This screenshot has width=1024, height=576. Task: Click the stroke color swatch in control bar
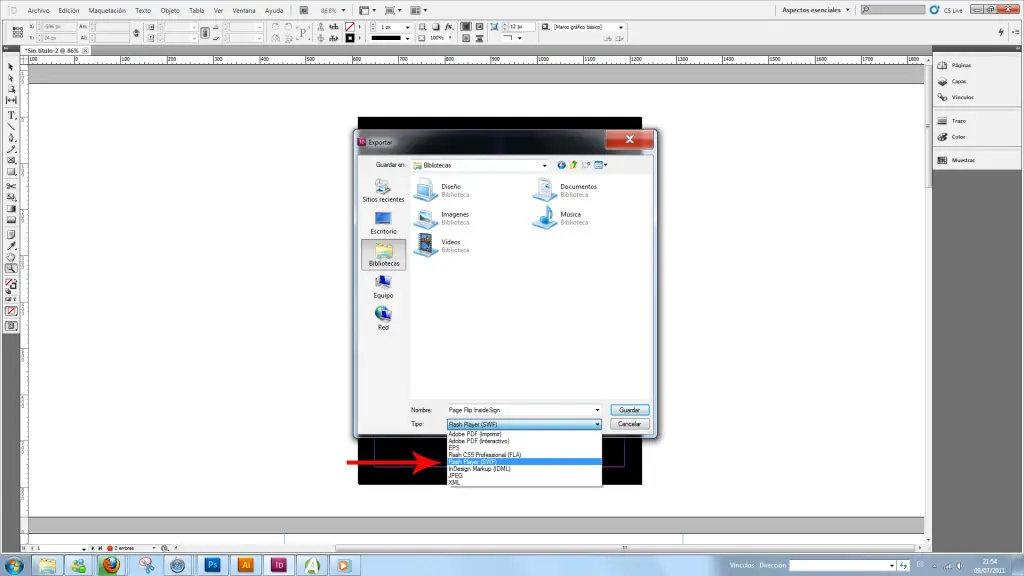click(x=350, y=39)
